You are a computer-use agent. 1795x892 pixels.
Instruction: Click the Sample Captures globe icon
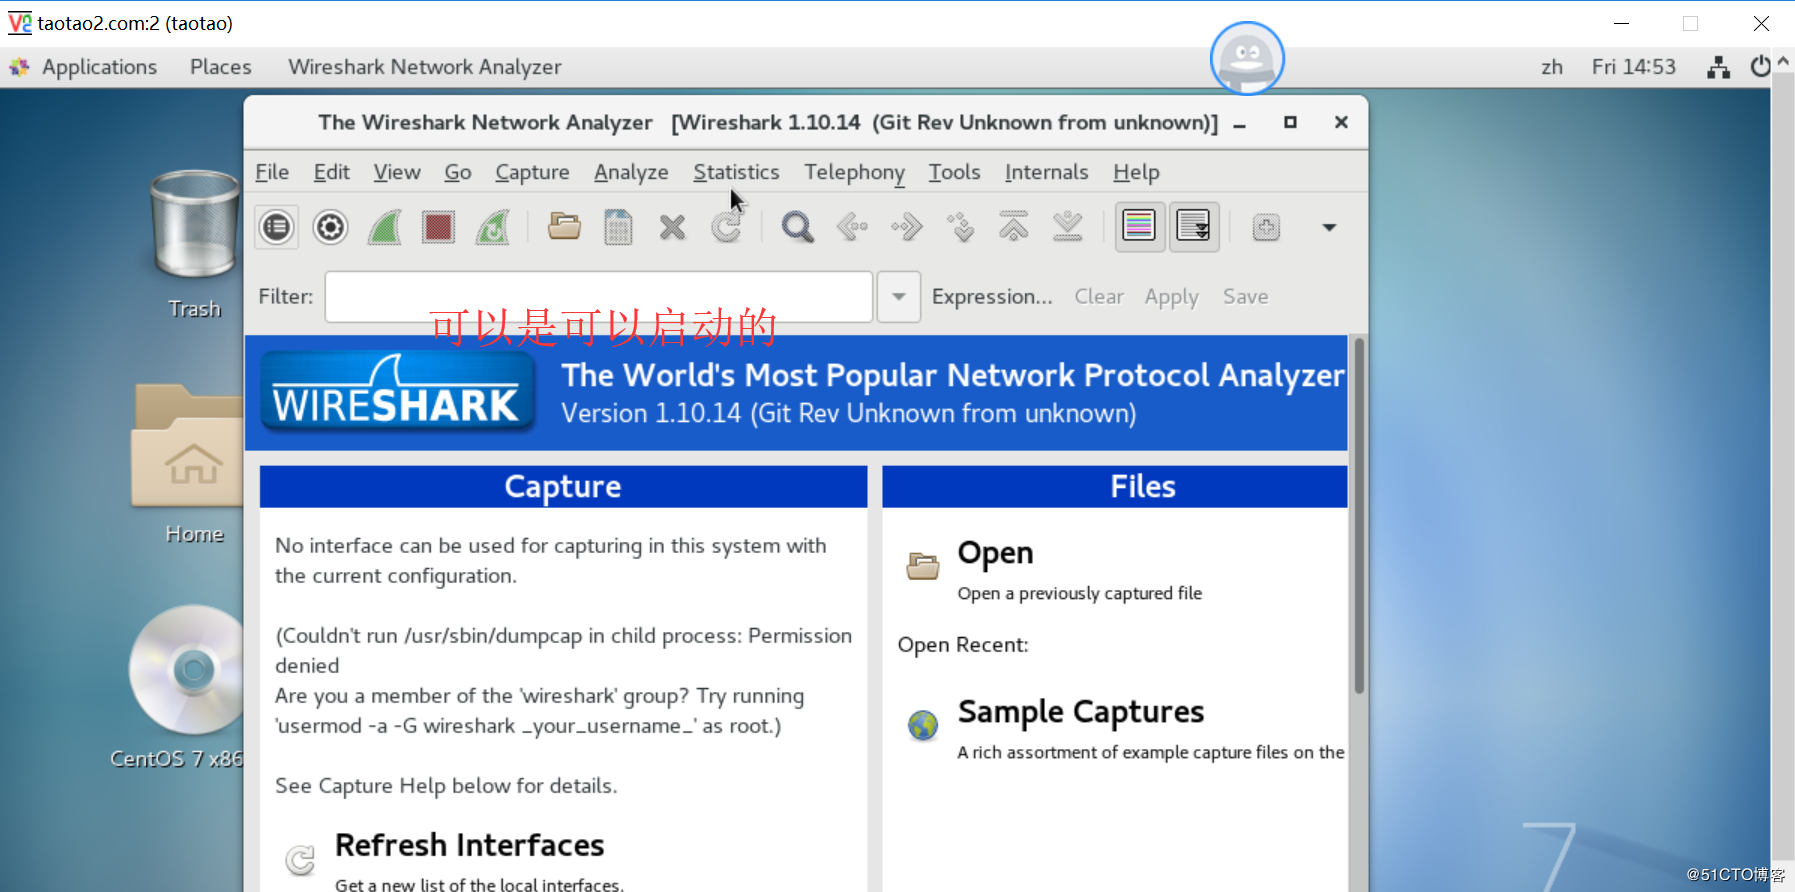922,724
